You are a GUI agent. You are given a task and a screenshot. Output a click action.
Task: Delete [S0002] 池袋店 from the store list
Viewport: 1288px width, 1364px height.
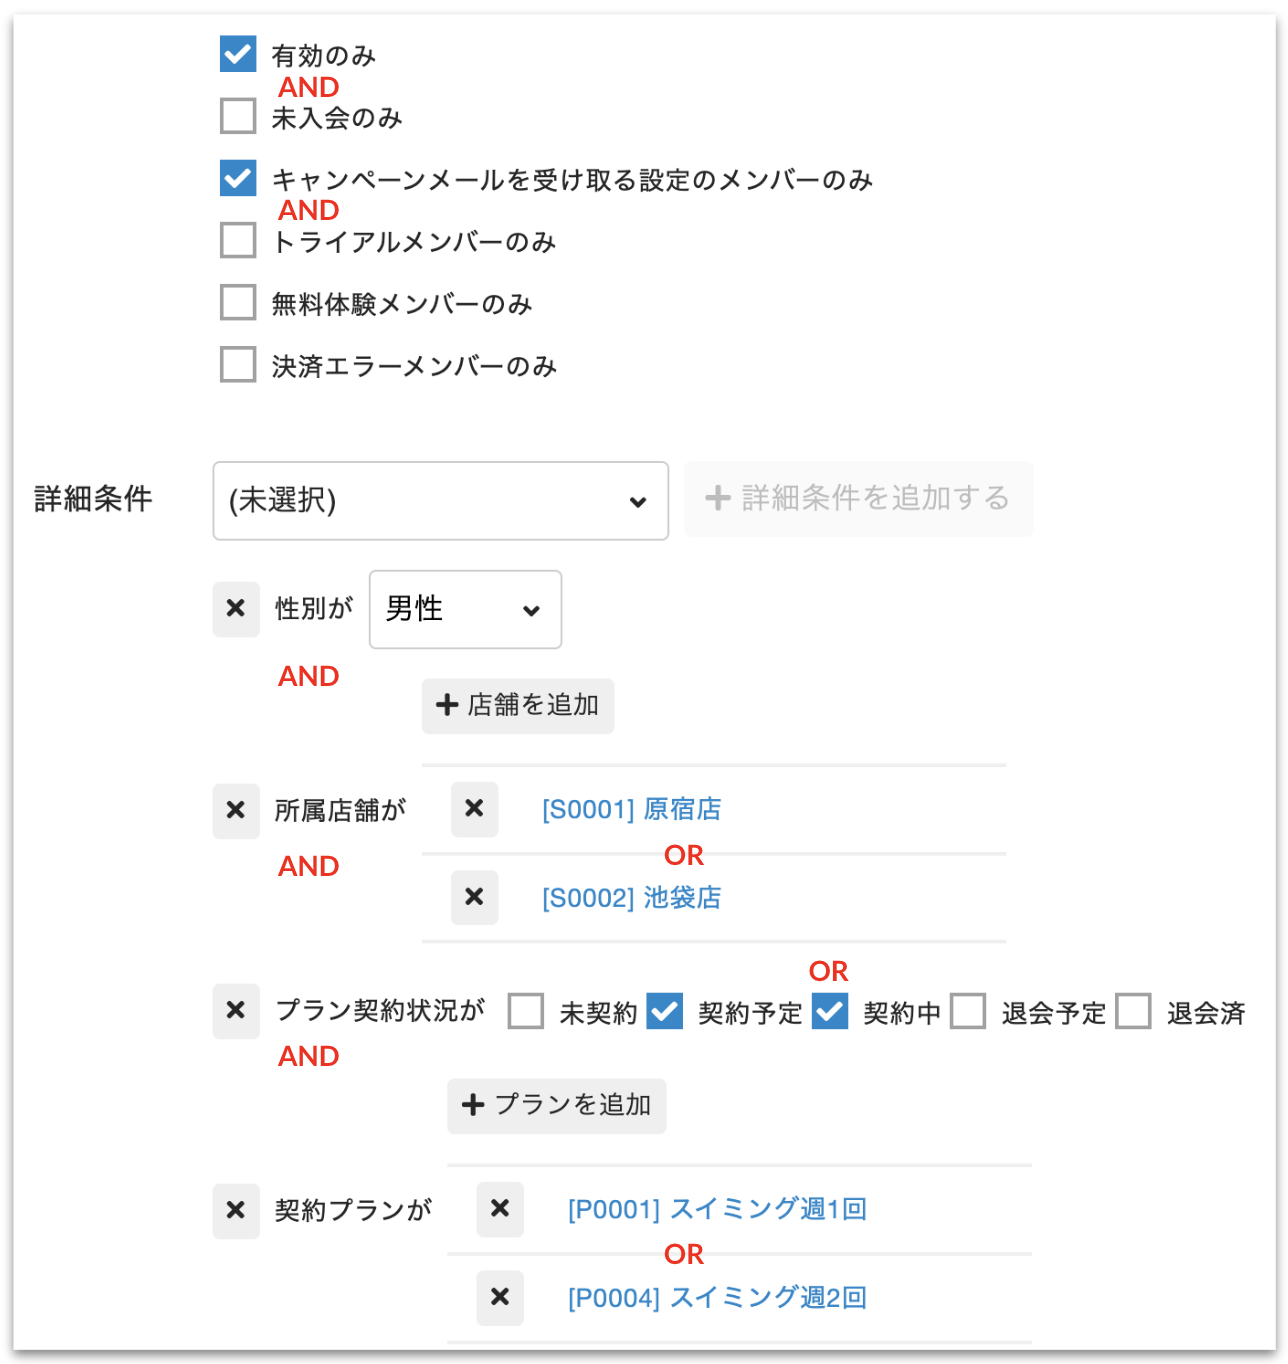(474, 897)
